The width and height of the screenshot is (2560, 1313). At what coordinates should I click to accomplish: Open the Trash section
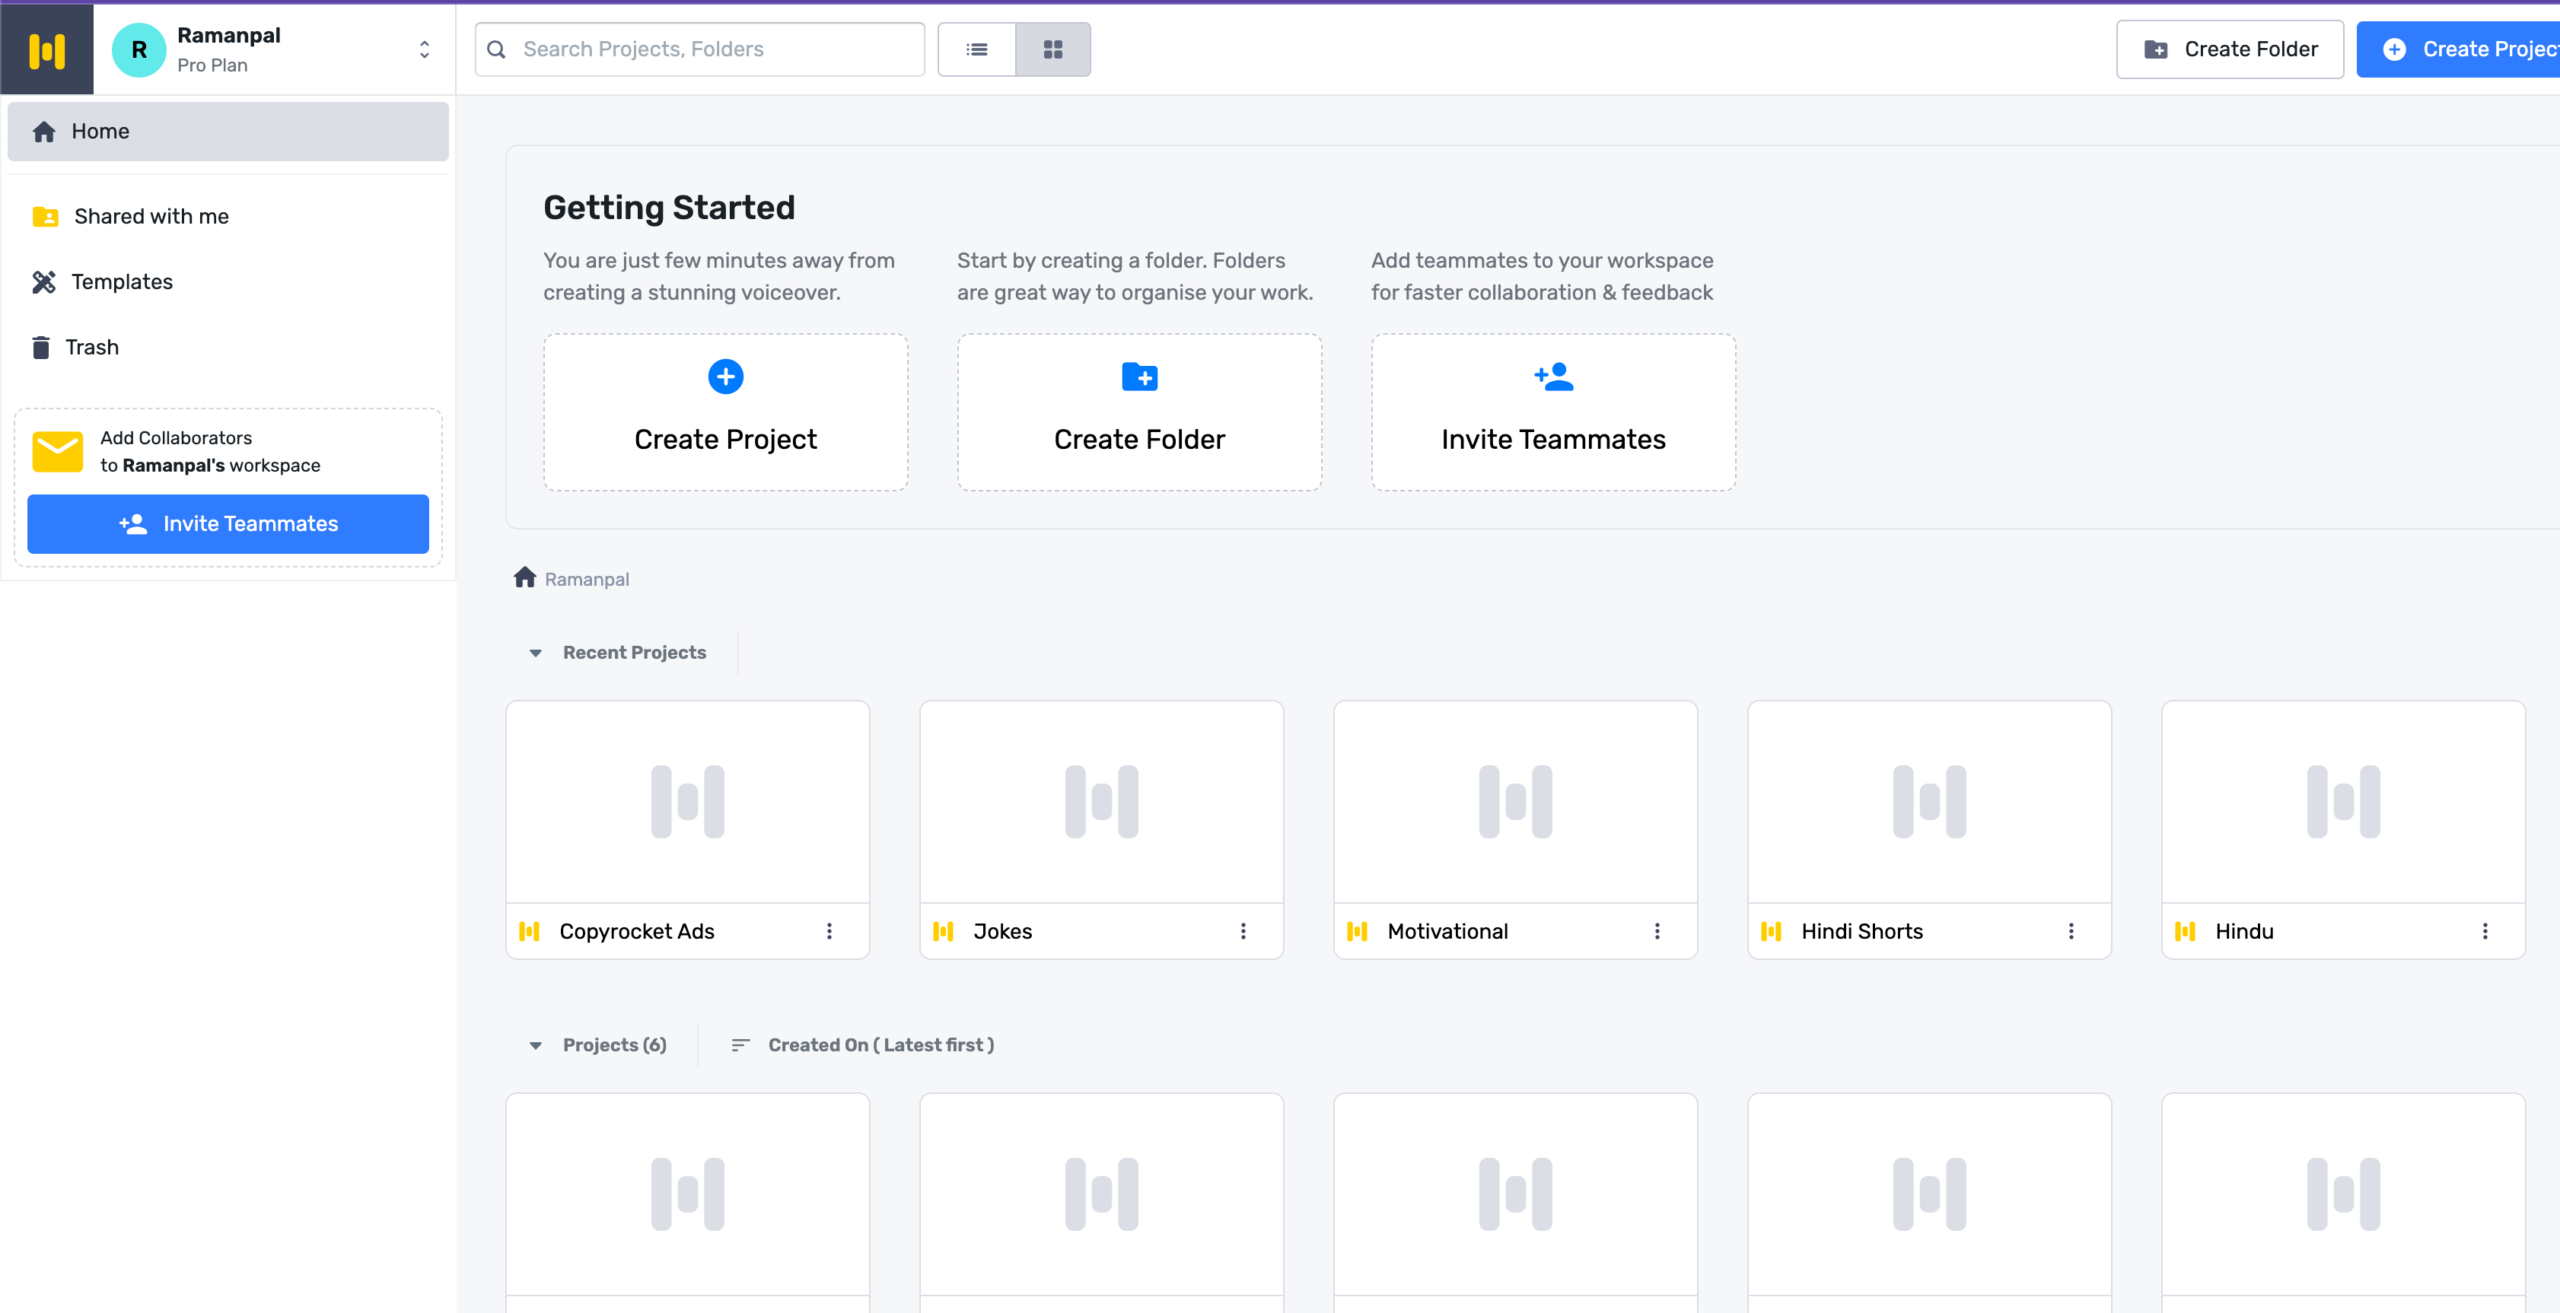92,347
